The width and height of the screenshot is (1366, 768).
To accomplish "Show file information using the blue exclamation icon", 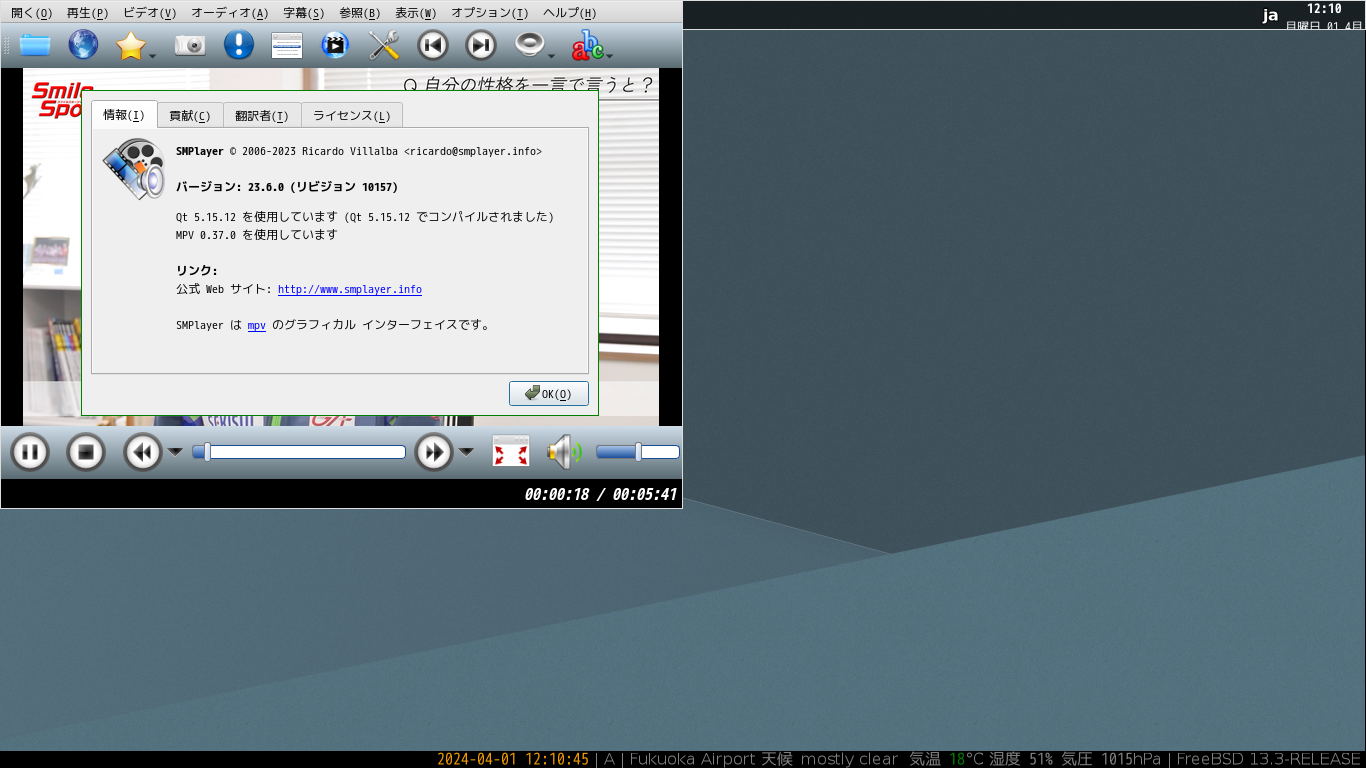I will tap(238, 45).
